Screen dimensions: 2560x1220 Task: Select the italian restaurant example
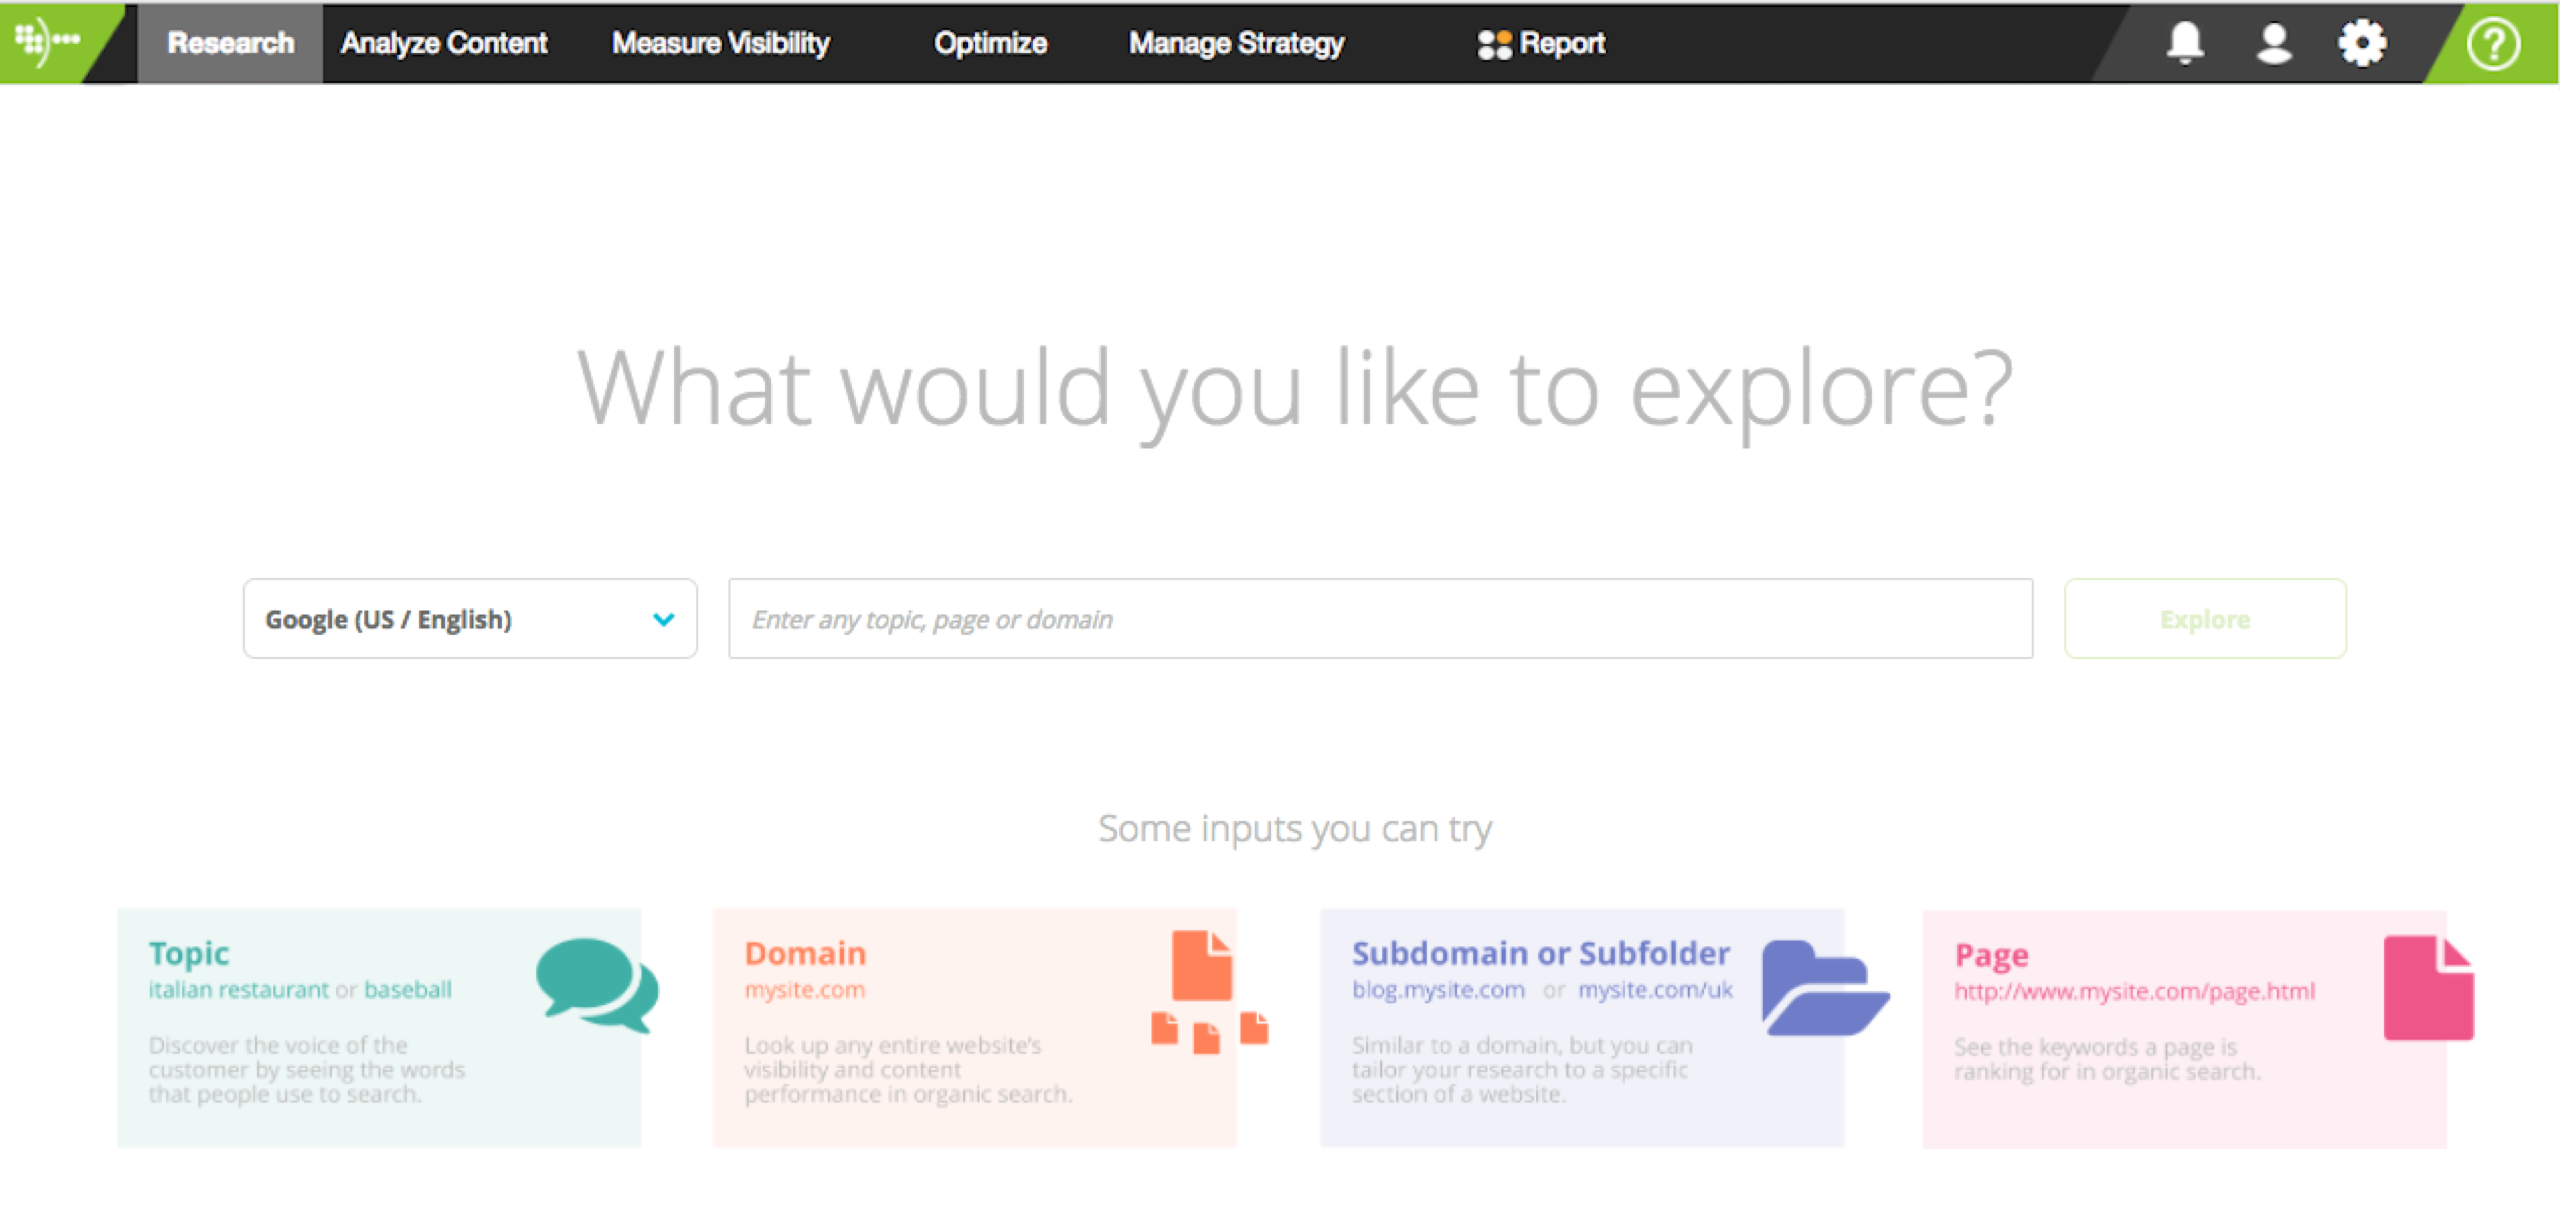[x=238, y=989]
